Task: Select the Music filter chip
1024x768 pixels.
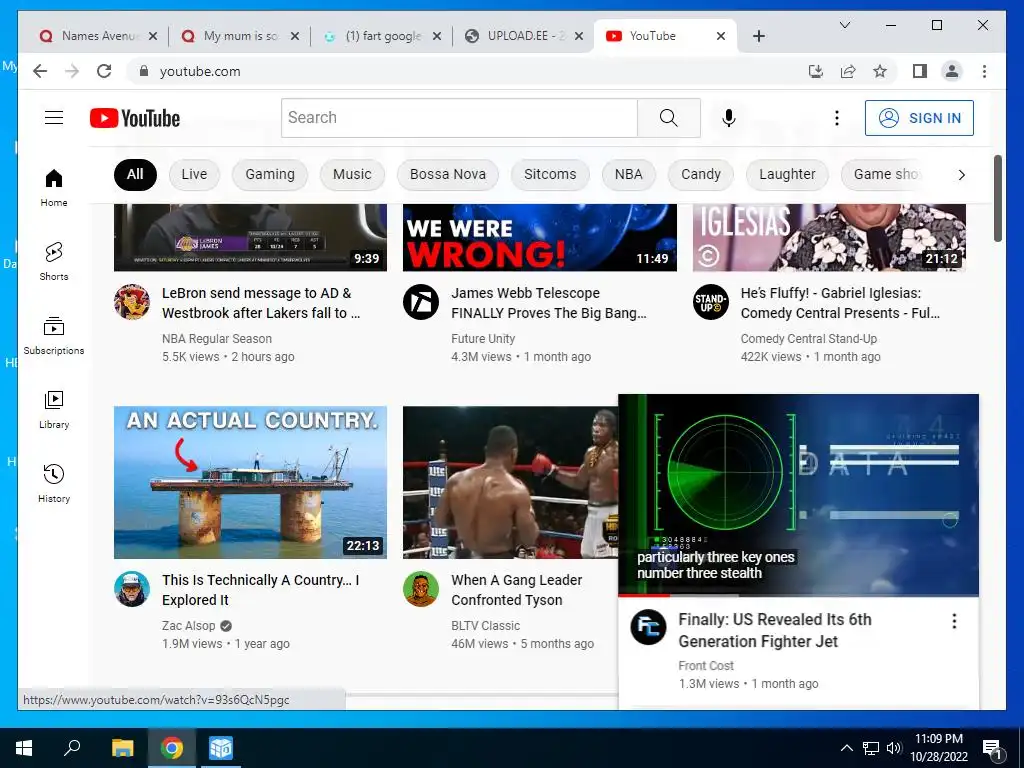Action: coord(352,174)
